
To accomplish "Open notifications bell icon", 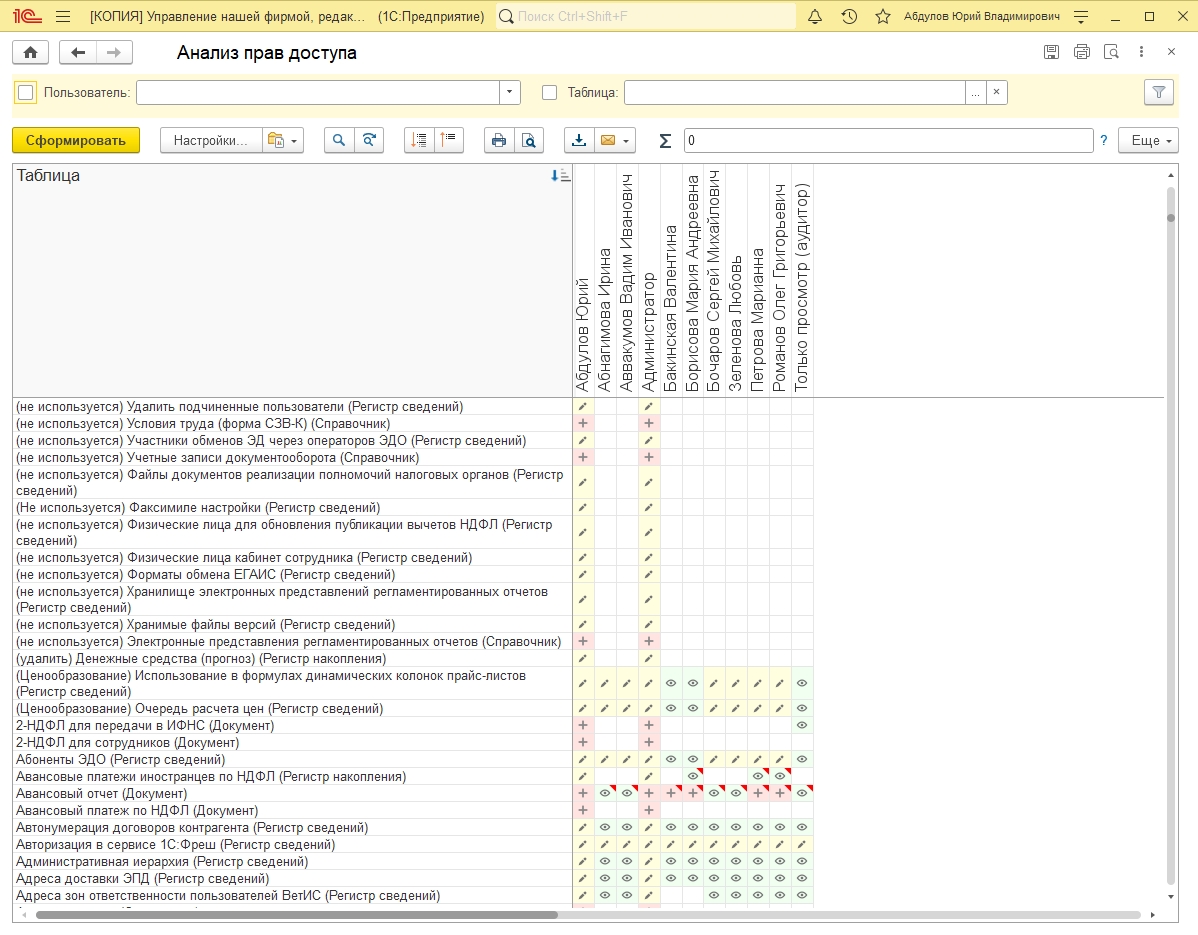I will click(x=815, y=16).
